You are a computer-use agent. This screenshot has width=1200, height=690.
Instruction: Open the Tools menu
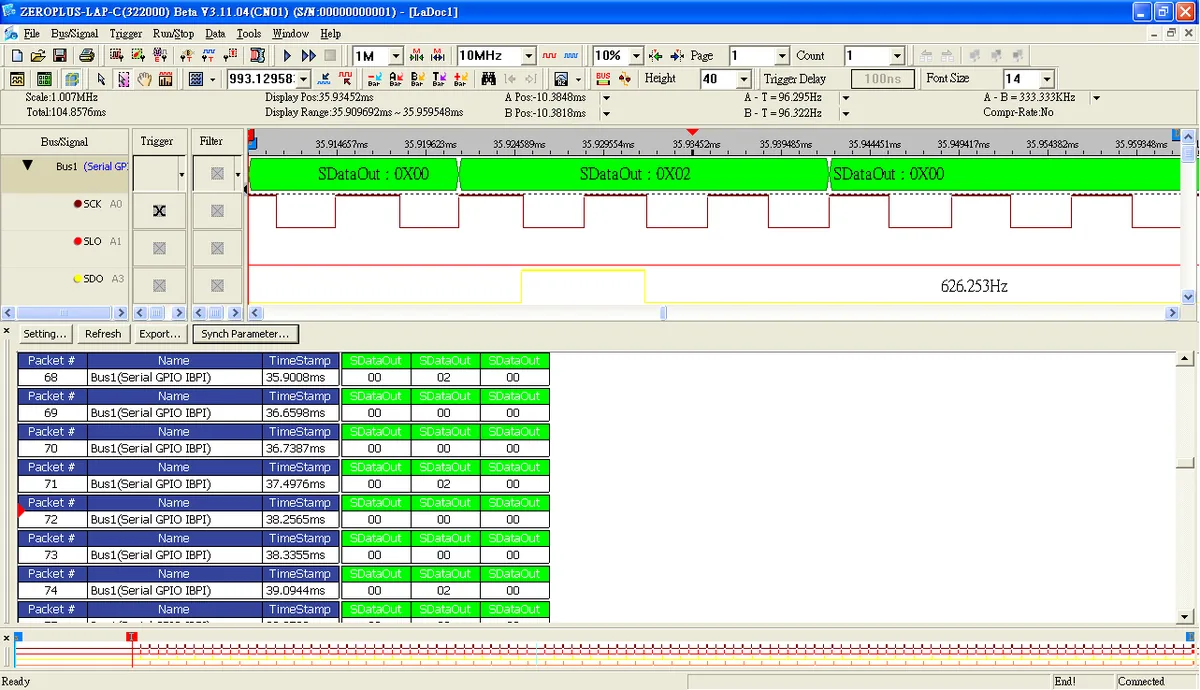249,33
